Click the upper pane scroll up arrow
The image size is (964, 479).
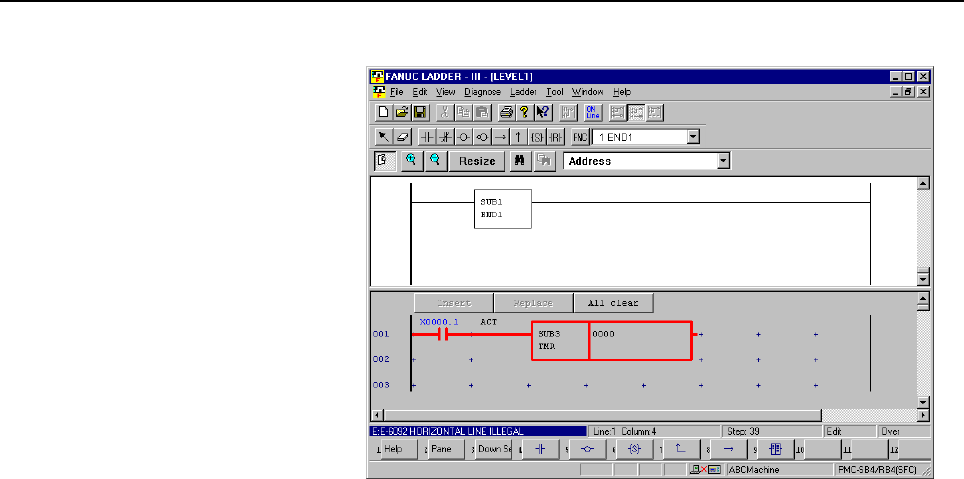pos(922,183)
